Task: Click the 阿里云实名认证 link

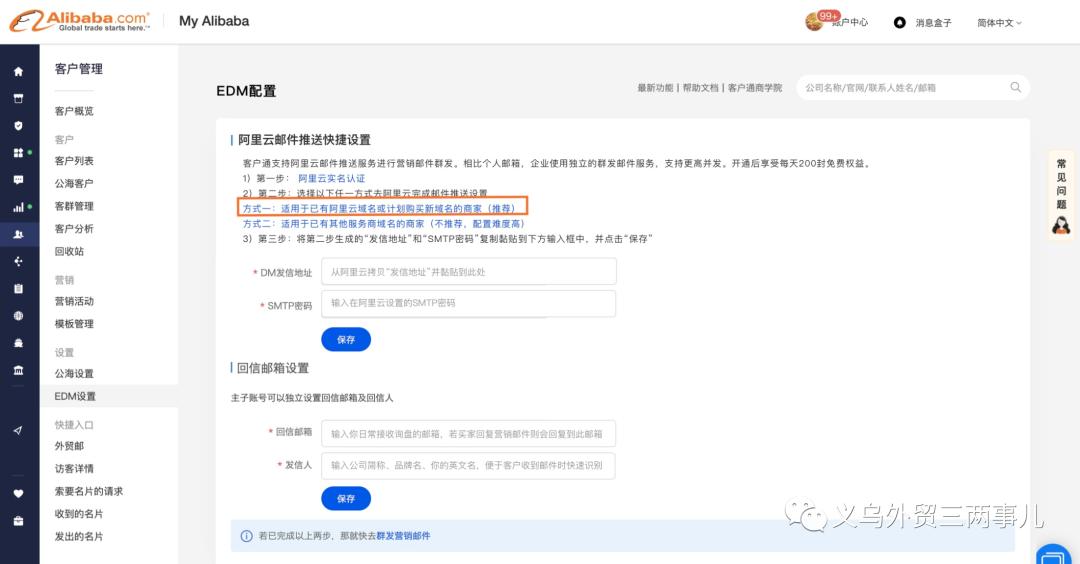Action: (x=331, y=178)
